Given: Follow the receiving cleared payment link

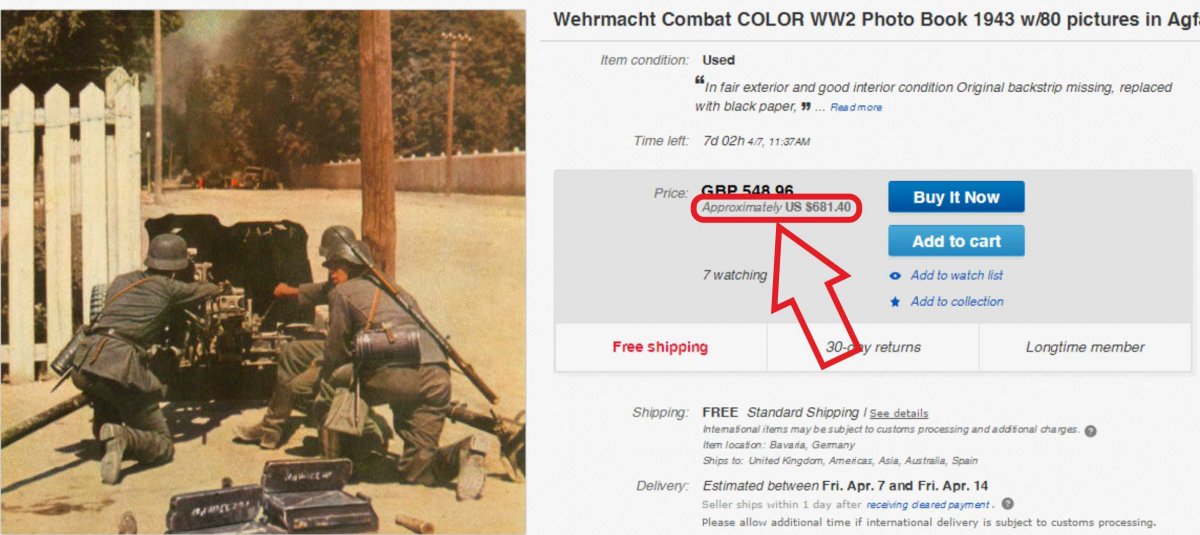Looking at the screenshot, I should pos(929,505).
